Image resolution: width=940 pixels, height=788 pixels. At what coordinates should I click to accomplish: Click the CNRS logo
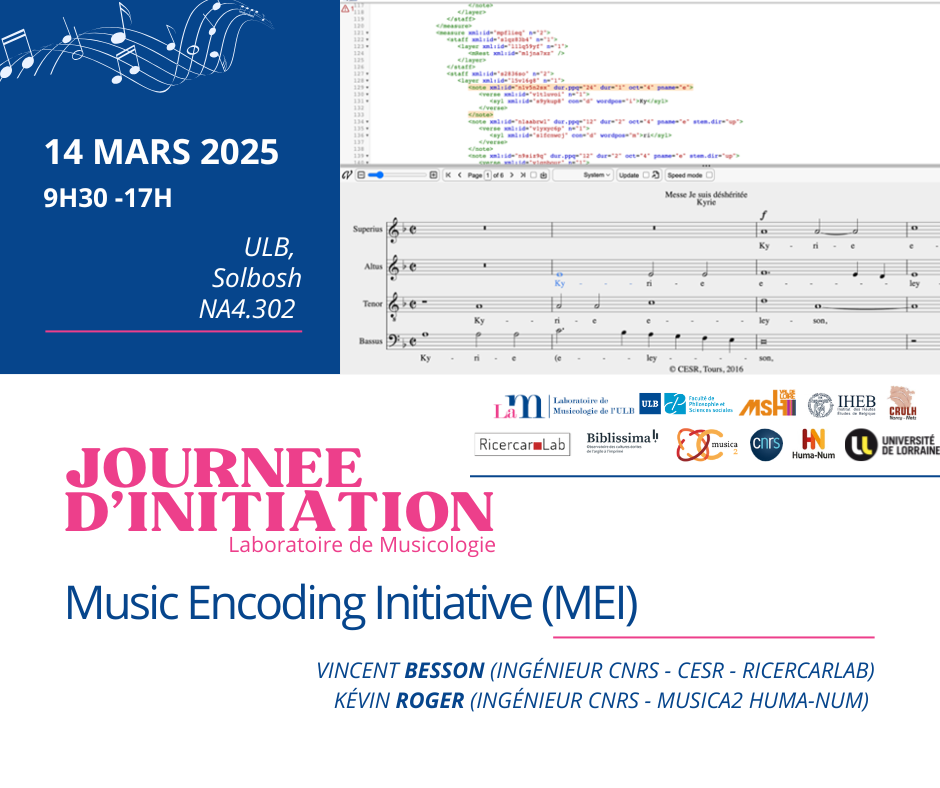[766, 444]
